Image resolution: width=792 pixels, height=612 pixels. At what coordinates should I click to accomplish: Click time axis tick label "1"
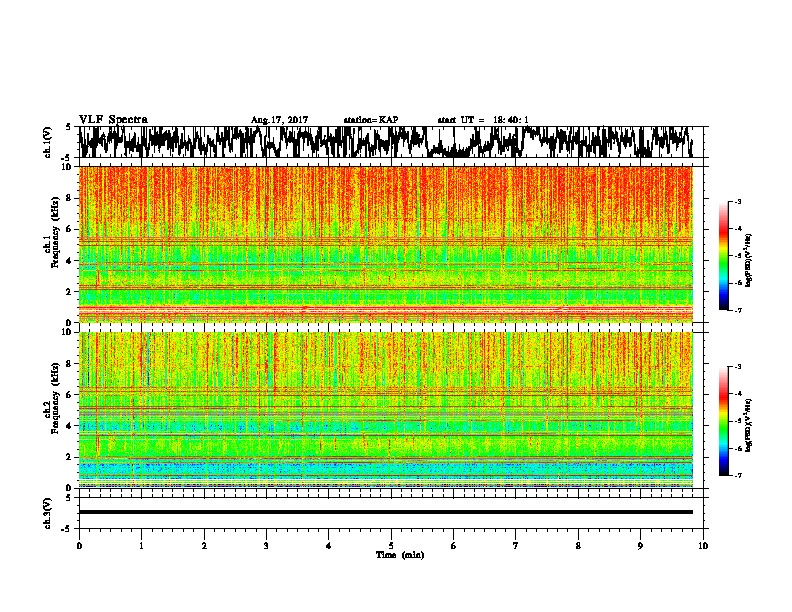(x=141, y=546)
